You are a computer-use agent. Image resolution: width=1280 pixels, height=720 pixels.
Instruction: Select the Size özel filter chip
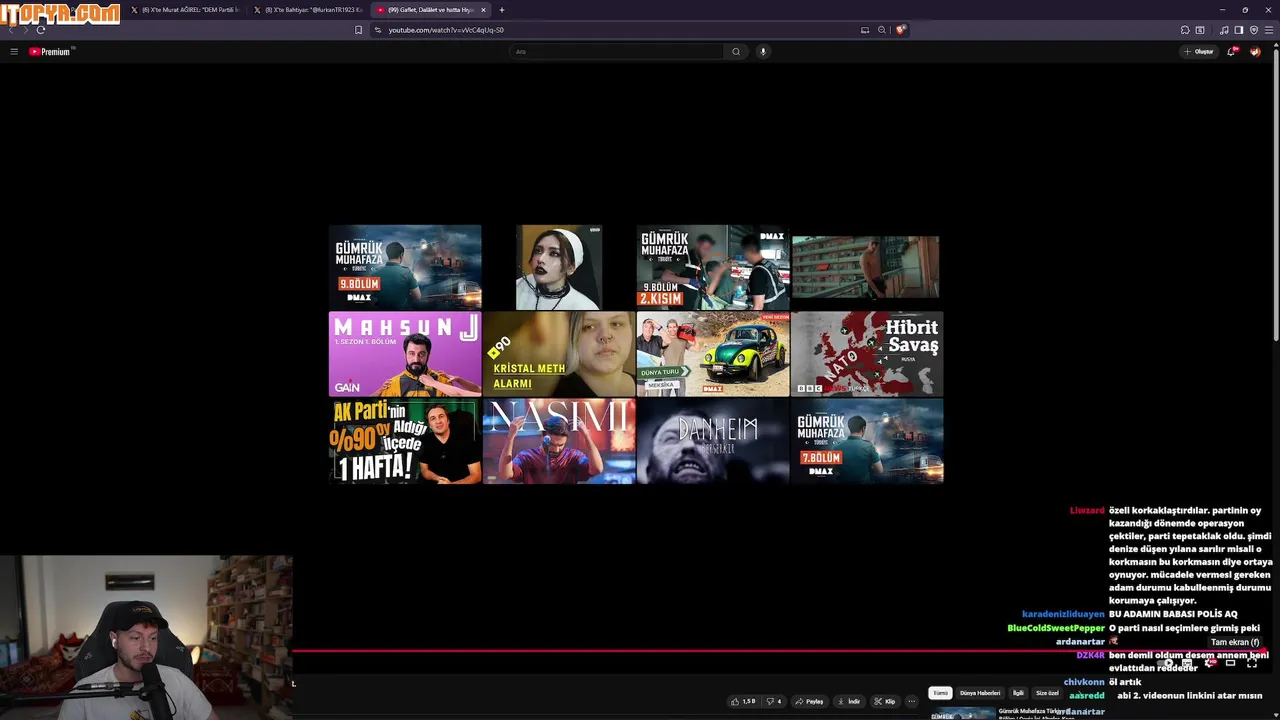tap(1047, 693)
